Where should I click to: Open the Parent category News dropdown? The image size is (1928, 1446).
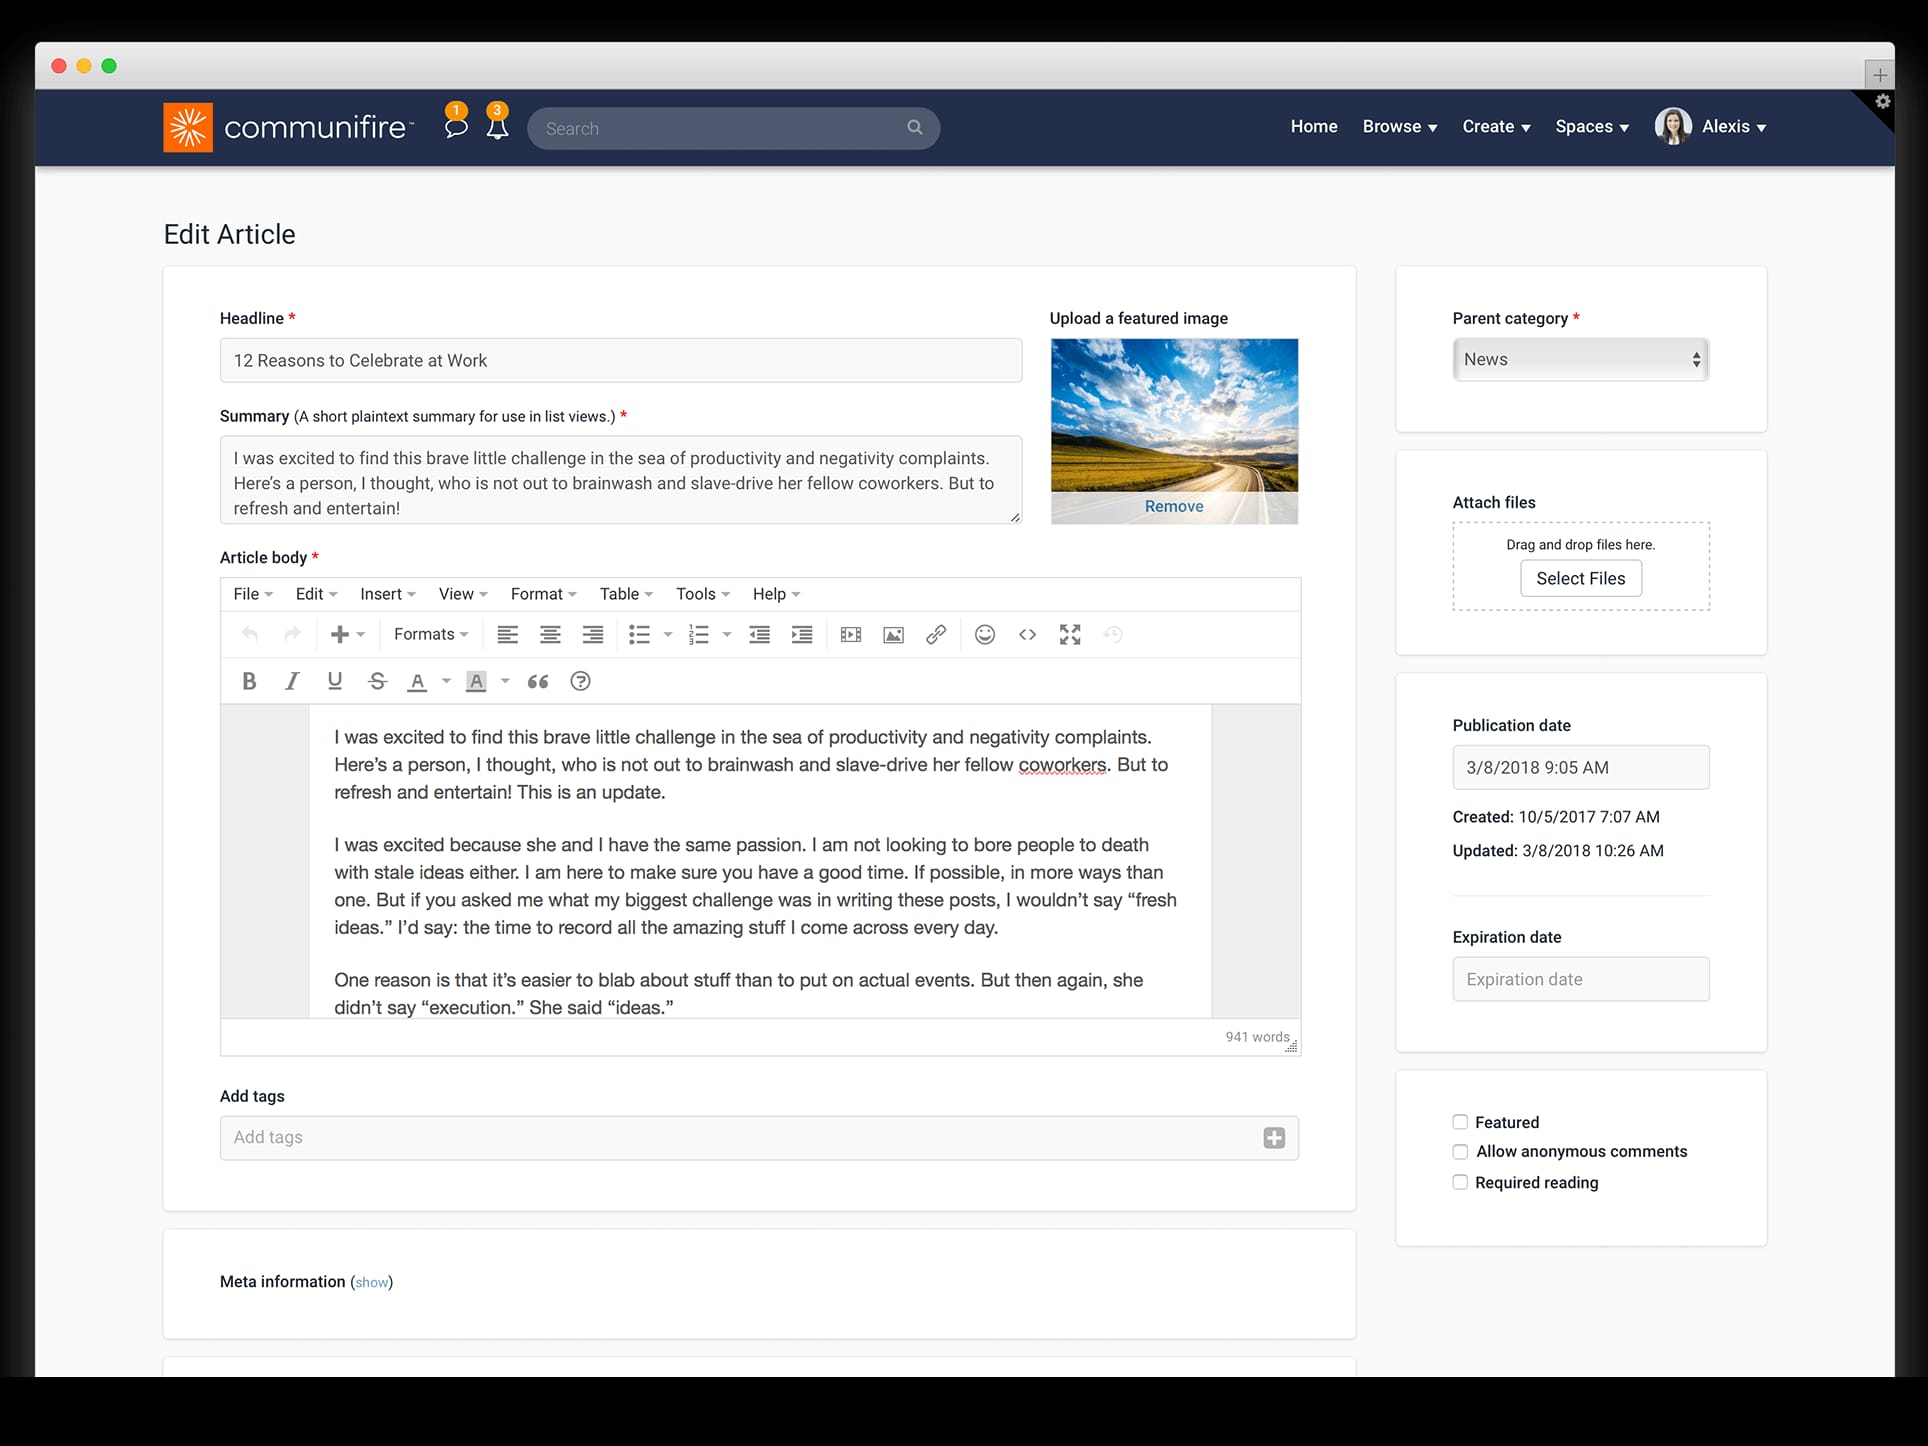(x=1581, y=359)
